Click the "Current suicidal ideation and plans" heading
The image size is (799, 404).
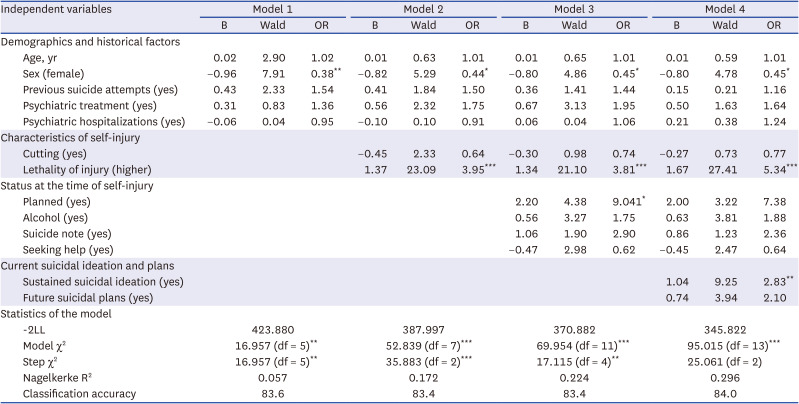91,266
